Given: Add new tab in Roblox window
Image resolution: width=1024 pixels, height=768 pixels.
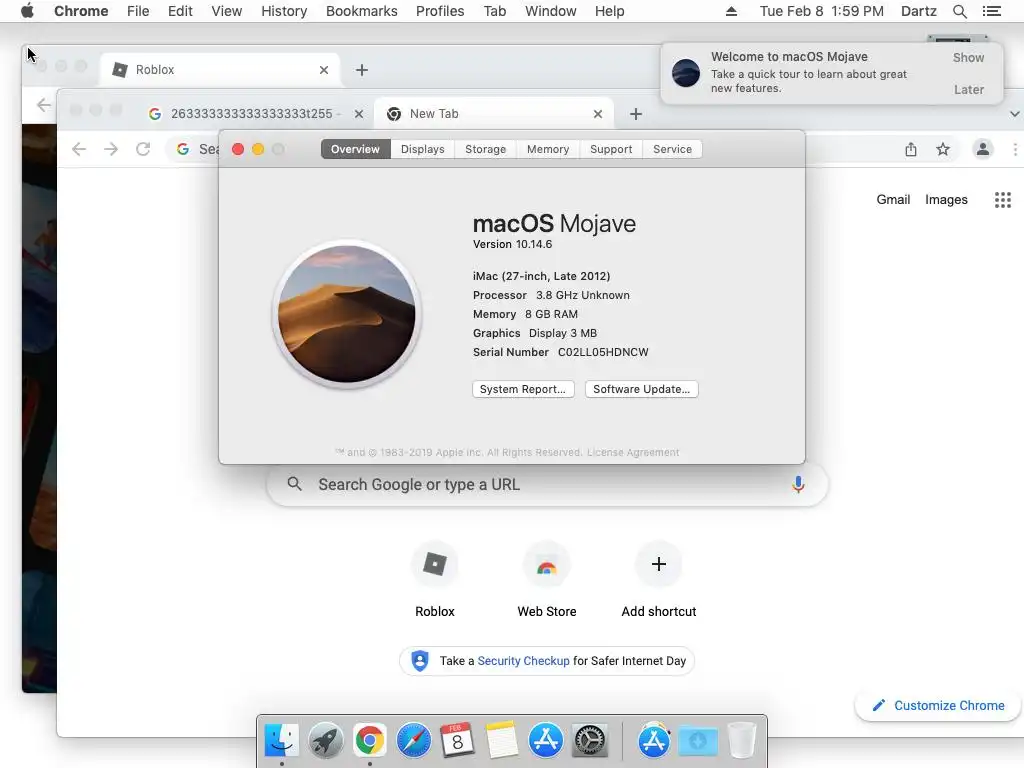Looking at the screenshot, I should pyautogui.click(x=362, y=70).
